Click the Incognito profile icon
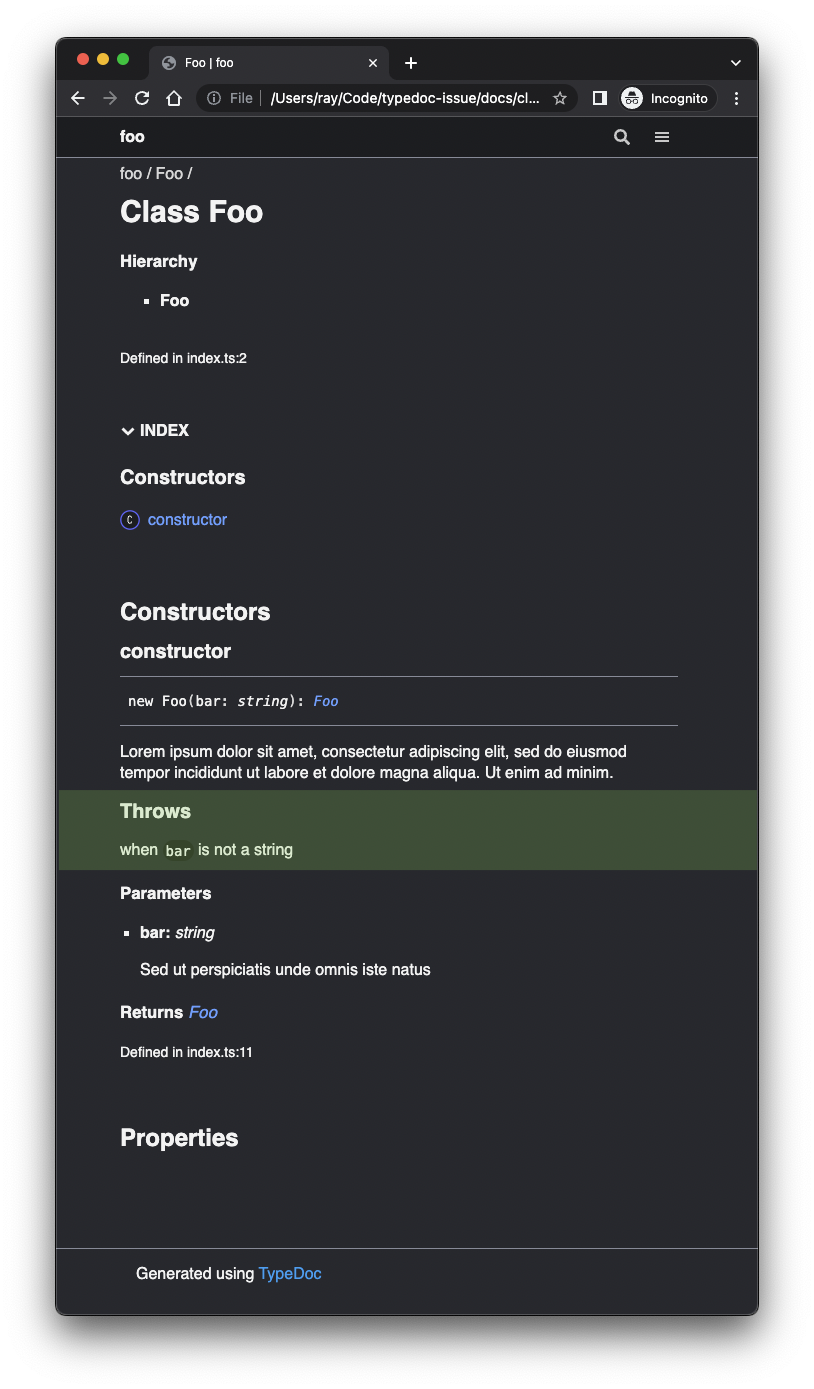The width and height of the screenshot is (814, 1389). tap(631, 98)
